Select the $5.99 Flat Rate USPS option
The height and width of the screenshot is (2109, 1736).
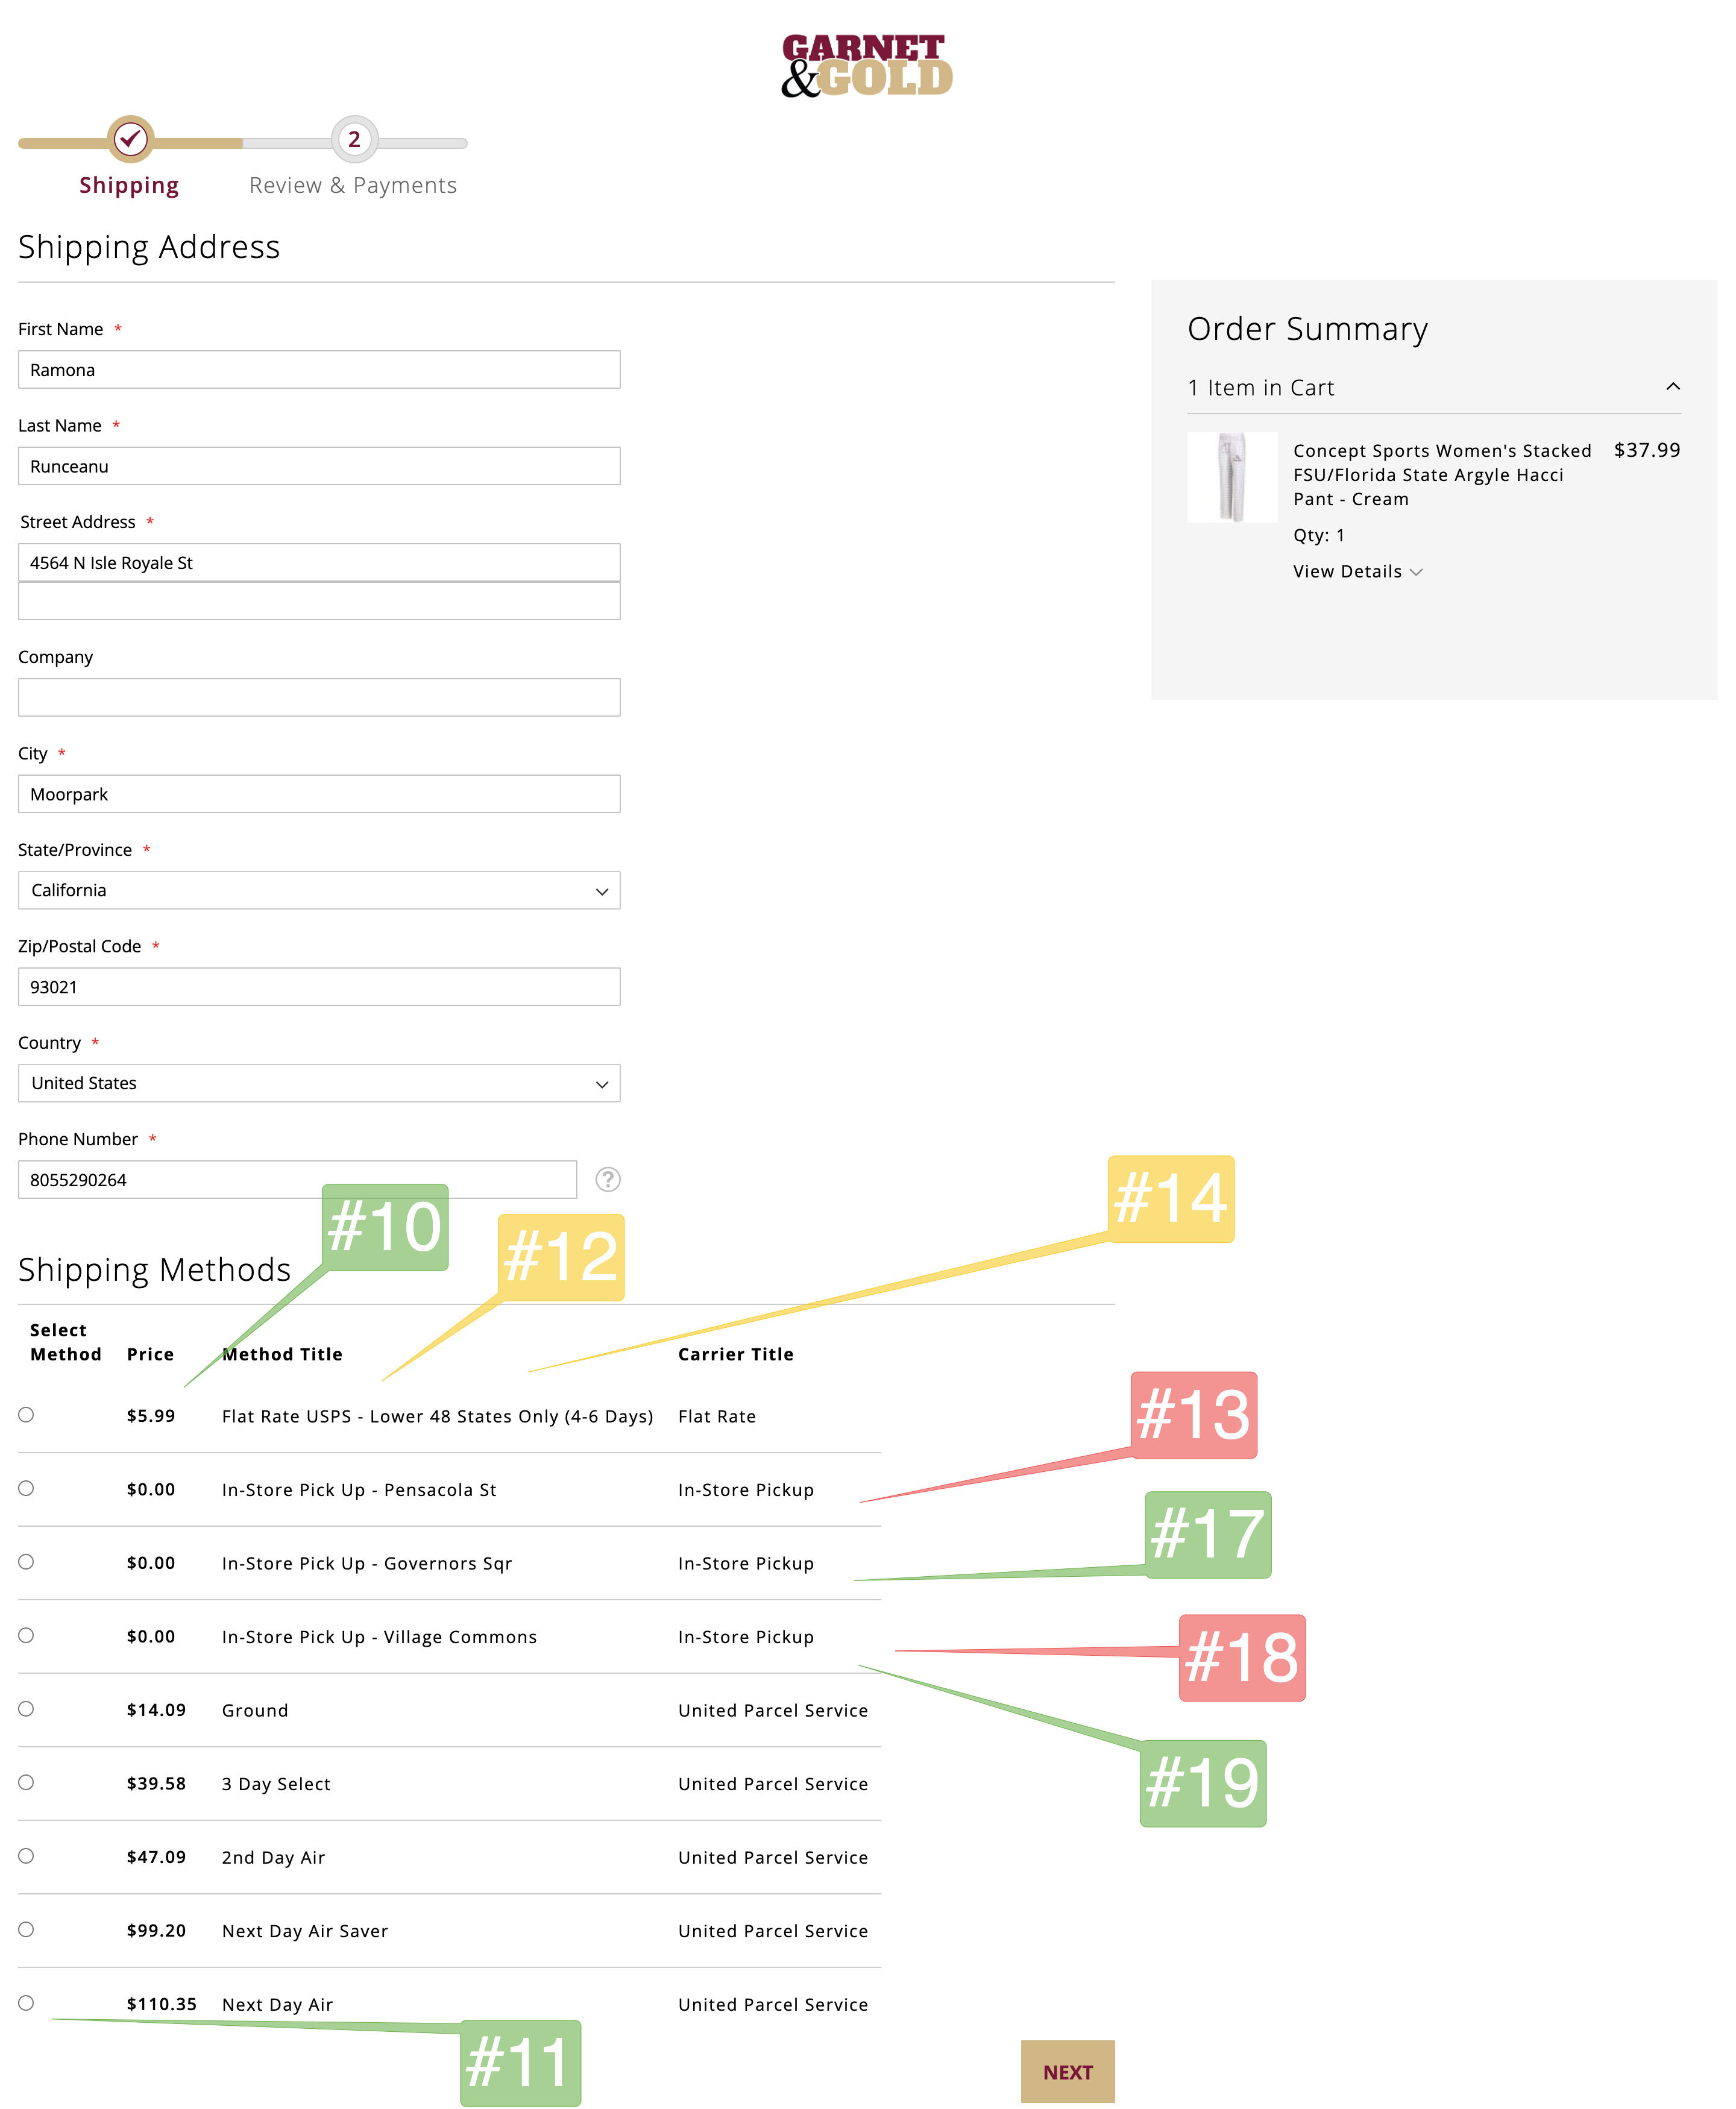(26, 1414)
